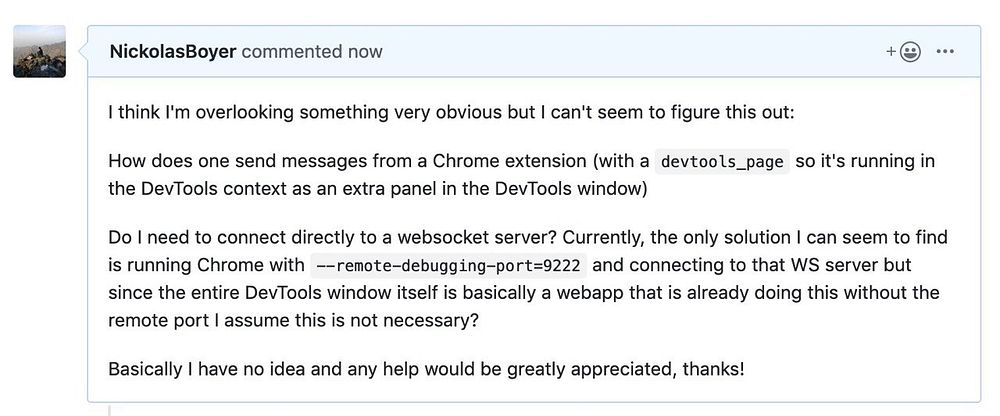Click the --remote-debugging-port=9222 code snippet

[448, 266]
